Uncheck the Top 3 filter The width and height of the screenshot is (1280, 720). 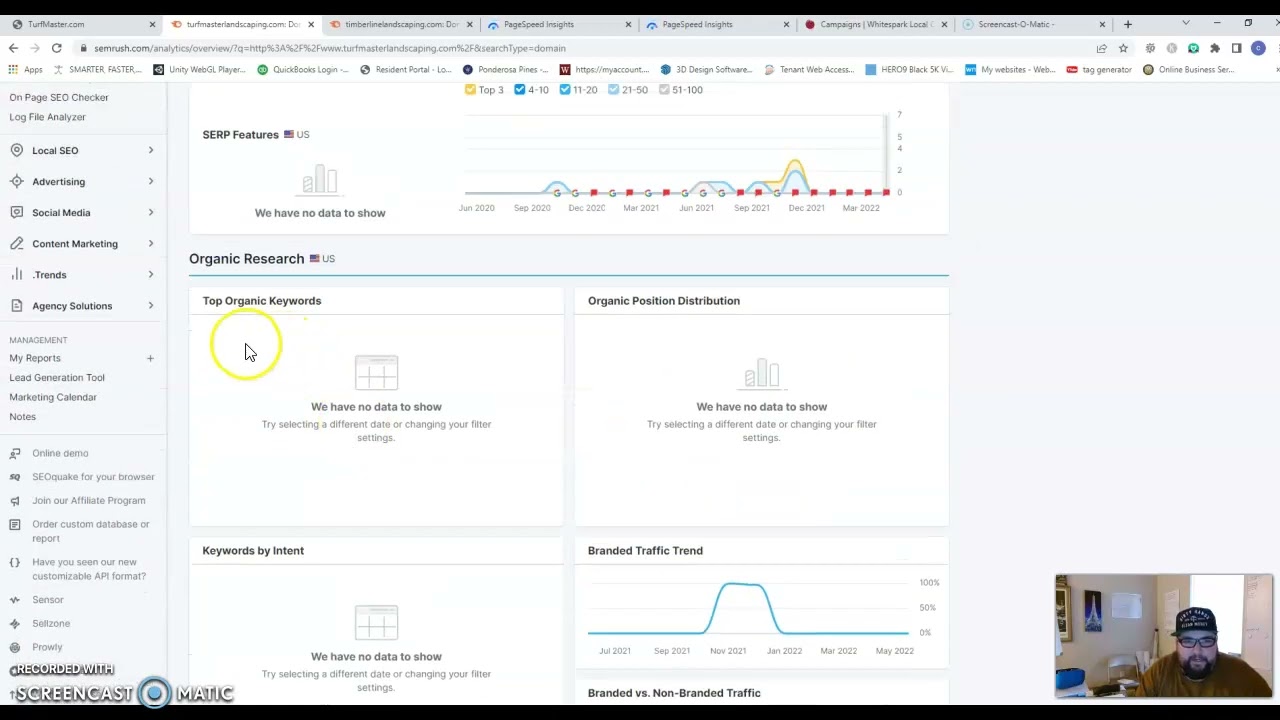tap(470, 89)
